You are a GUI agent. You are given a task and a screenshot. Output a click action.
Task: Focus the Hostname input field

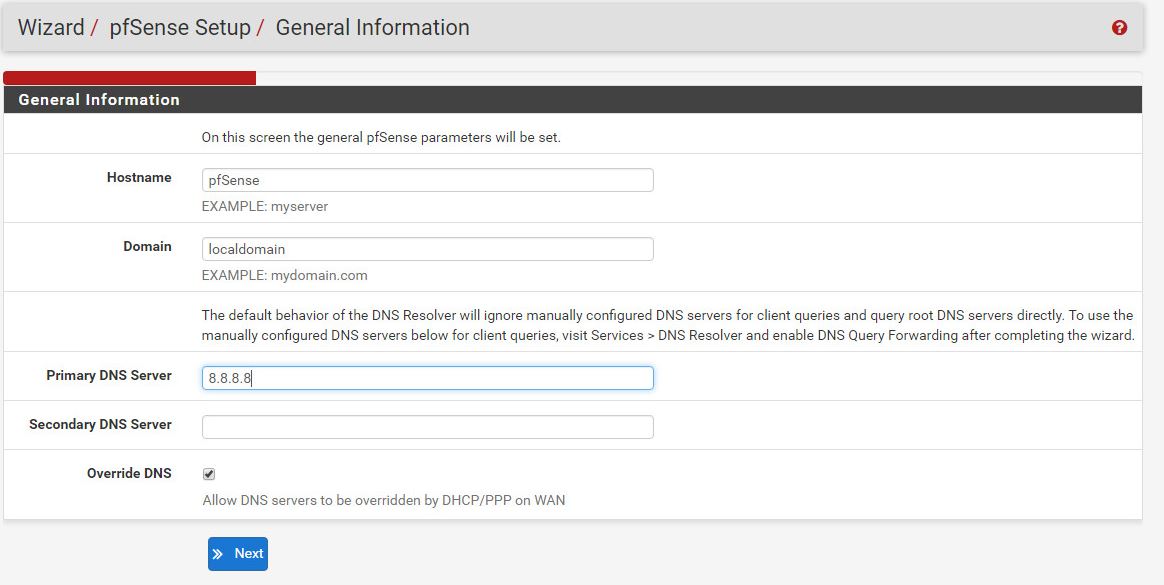[x=428, y=180]
